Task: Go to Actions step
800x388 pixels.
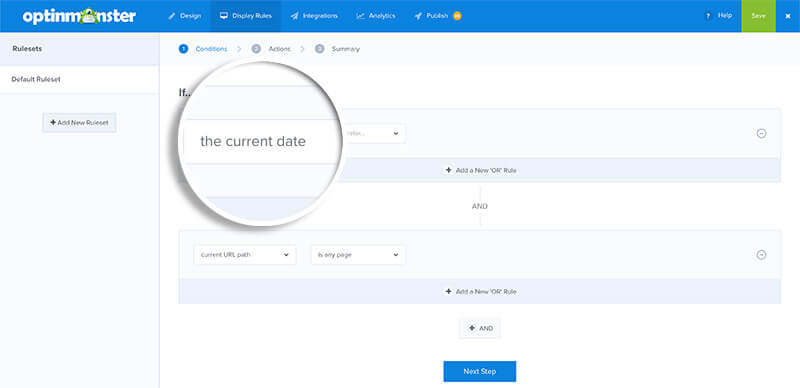Action: pos(280,49)
